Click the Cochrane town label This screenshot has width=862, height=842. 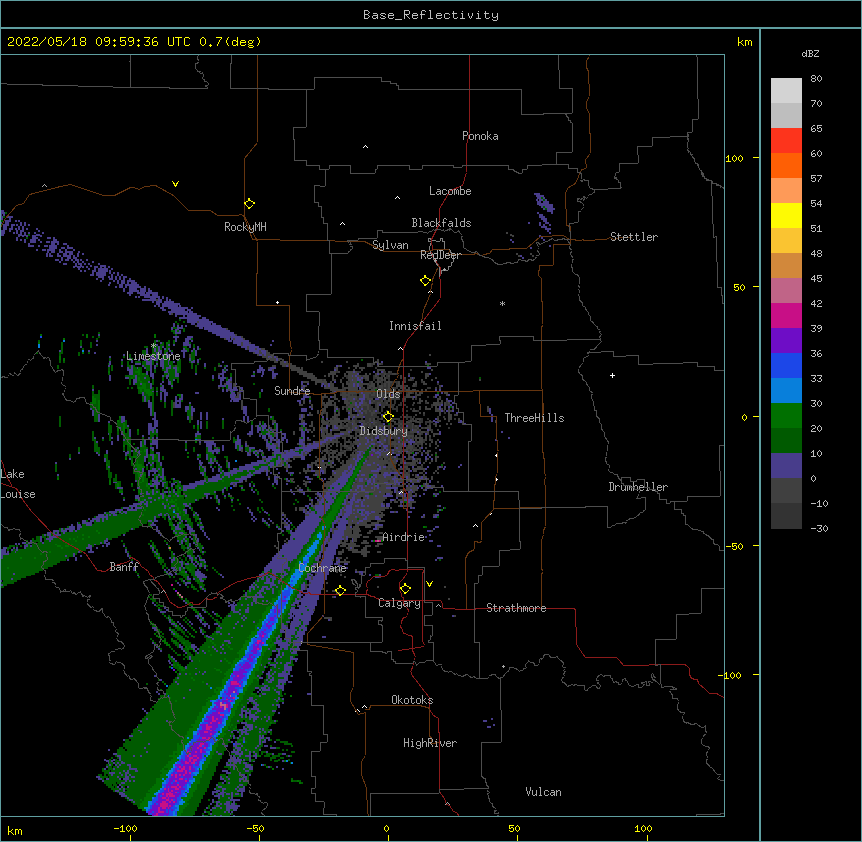coord(322,568)
